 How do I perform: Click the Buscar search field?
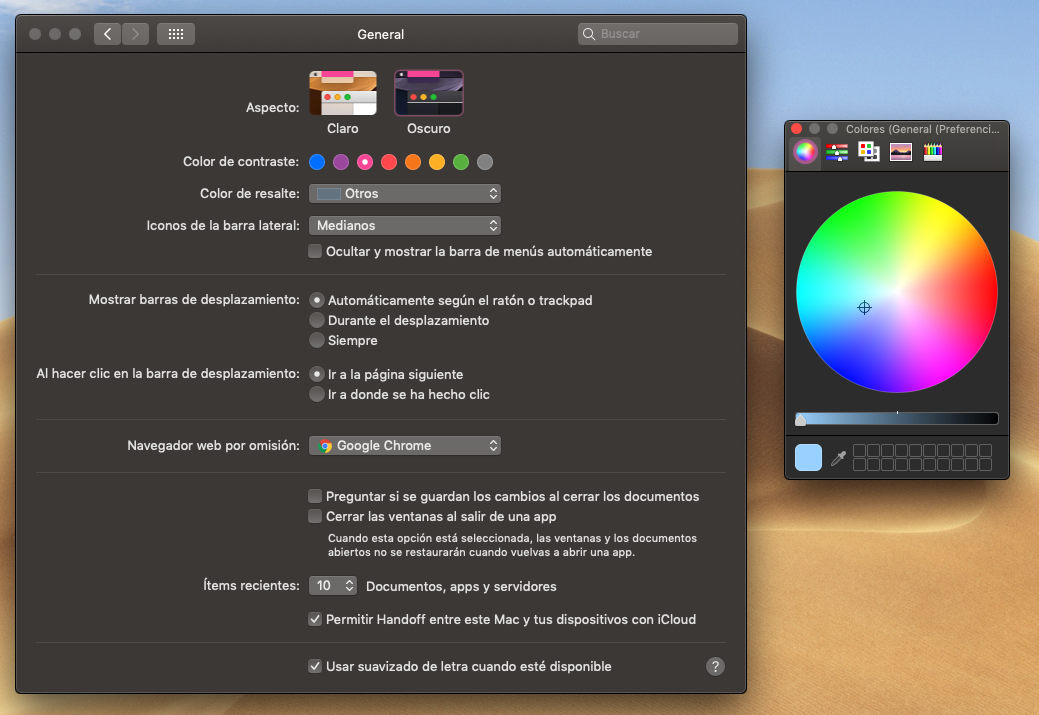tap(657, 34)
